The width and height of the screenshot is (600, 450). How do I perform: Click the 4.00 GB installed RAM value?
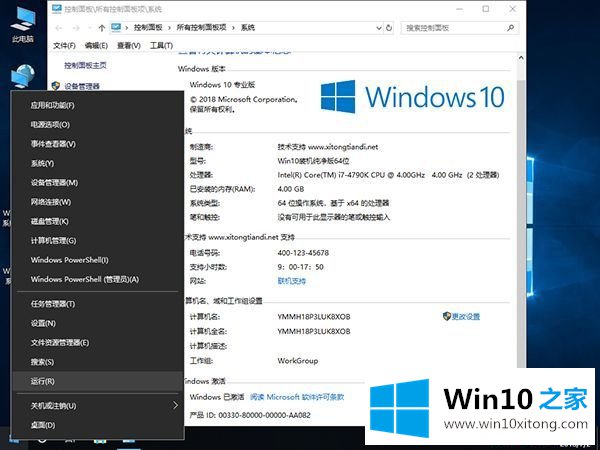[x=291, y=189]
